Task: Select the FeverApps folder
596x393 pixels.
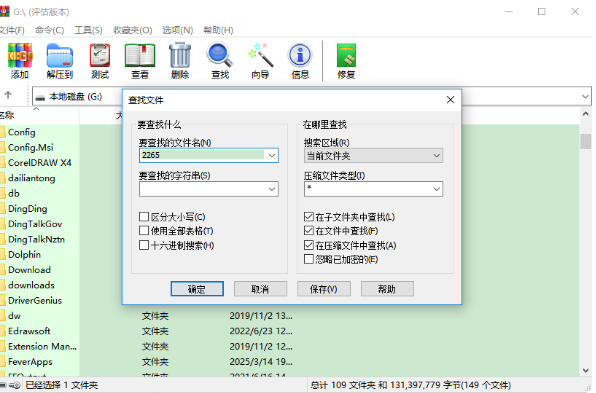Action: click(30, 362)
